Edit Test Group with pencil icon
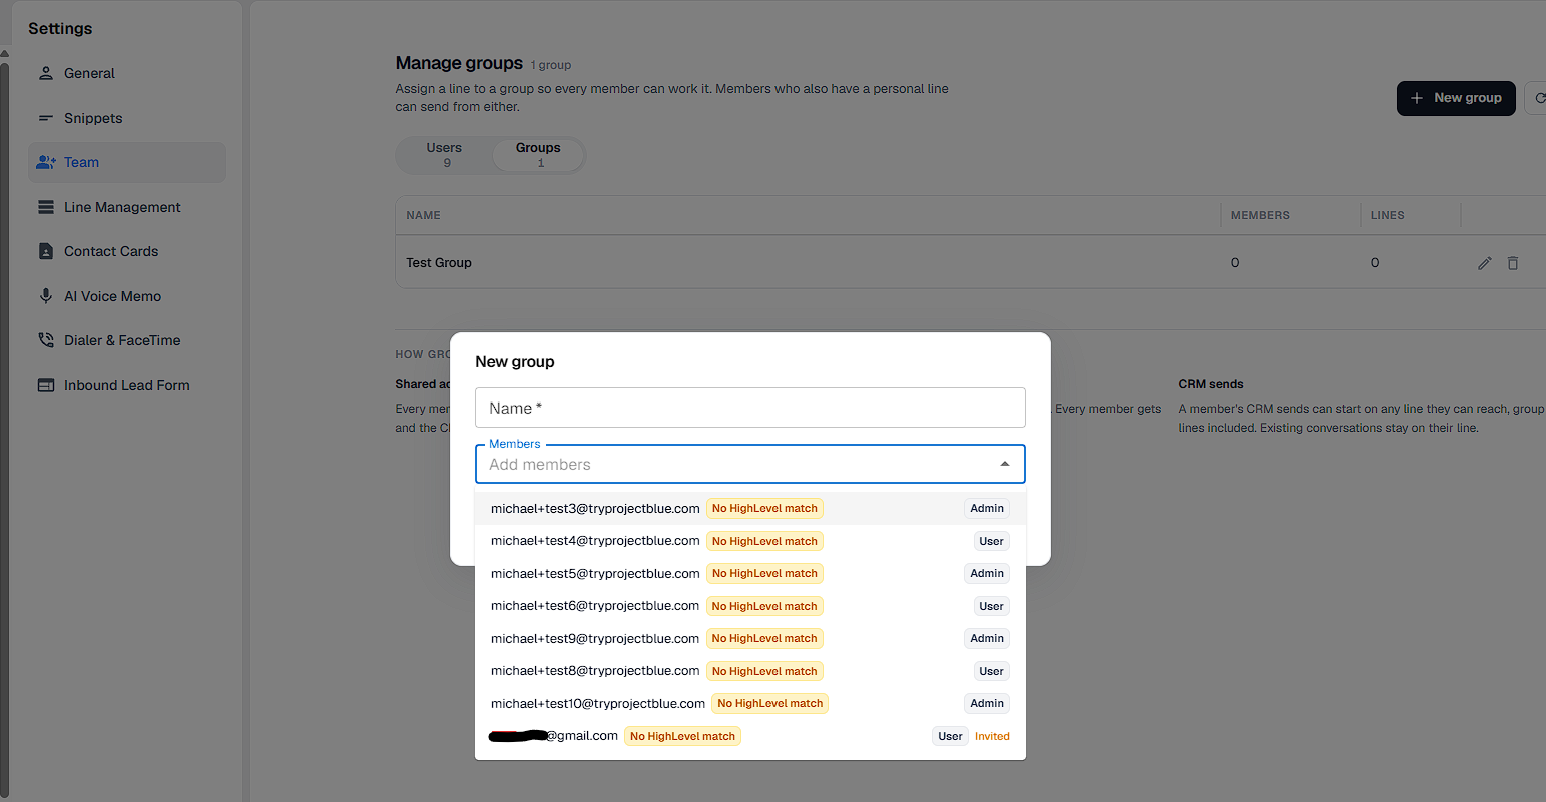The width and height of the screenshot is (1546, 802). tap(1485, 263)
